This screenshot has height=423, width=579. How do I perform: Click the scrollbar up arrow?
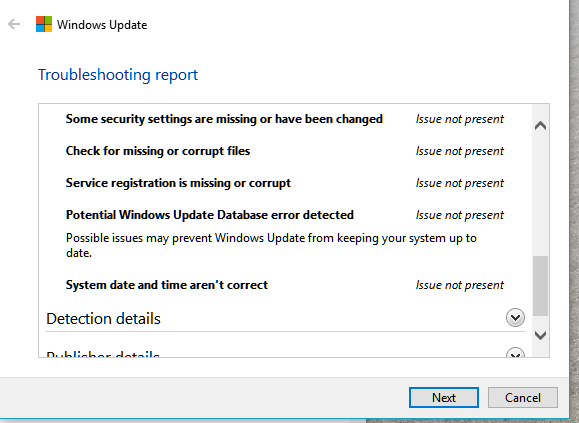(x=540, y=126)
